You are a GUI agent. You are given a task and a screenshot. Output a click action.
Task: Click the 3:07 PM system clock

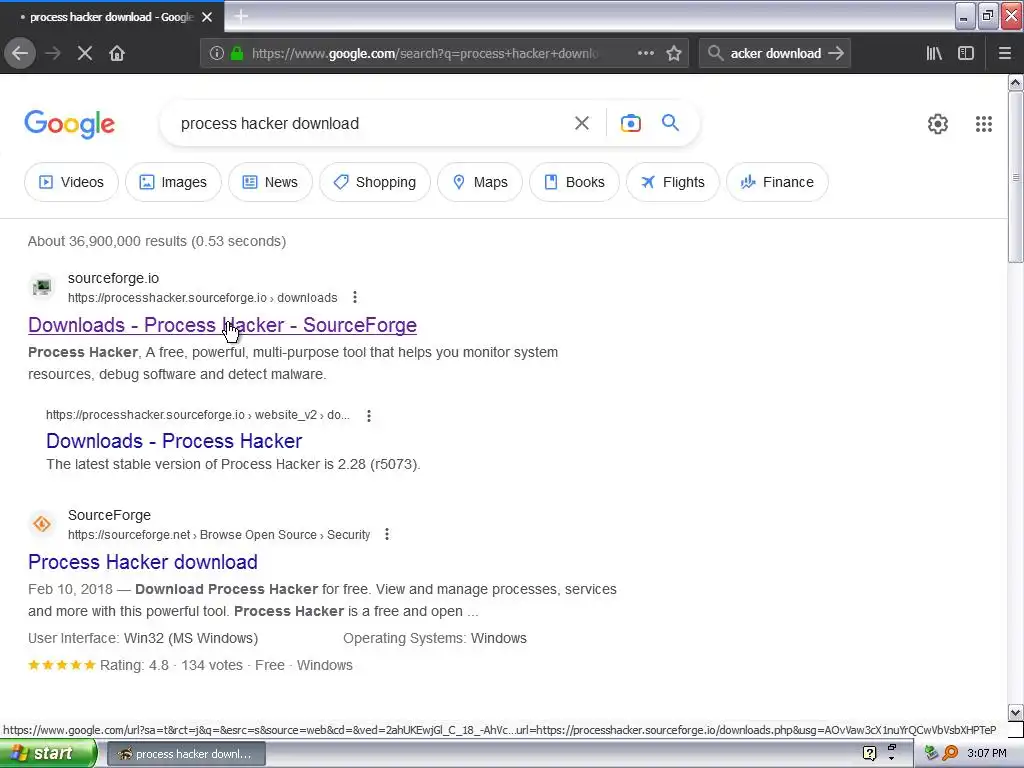pos(987,754)
